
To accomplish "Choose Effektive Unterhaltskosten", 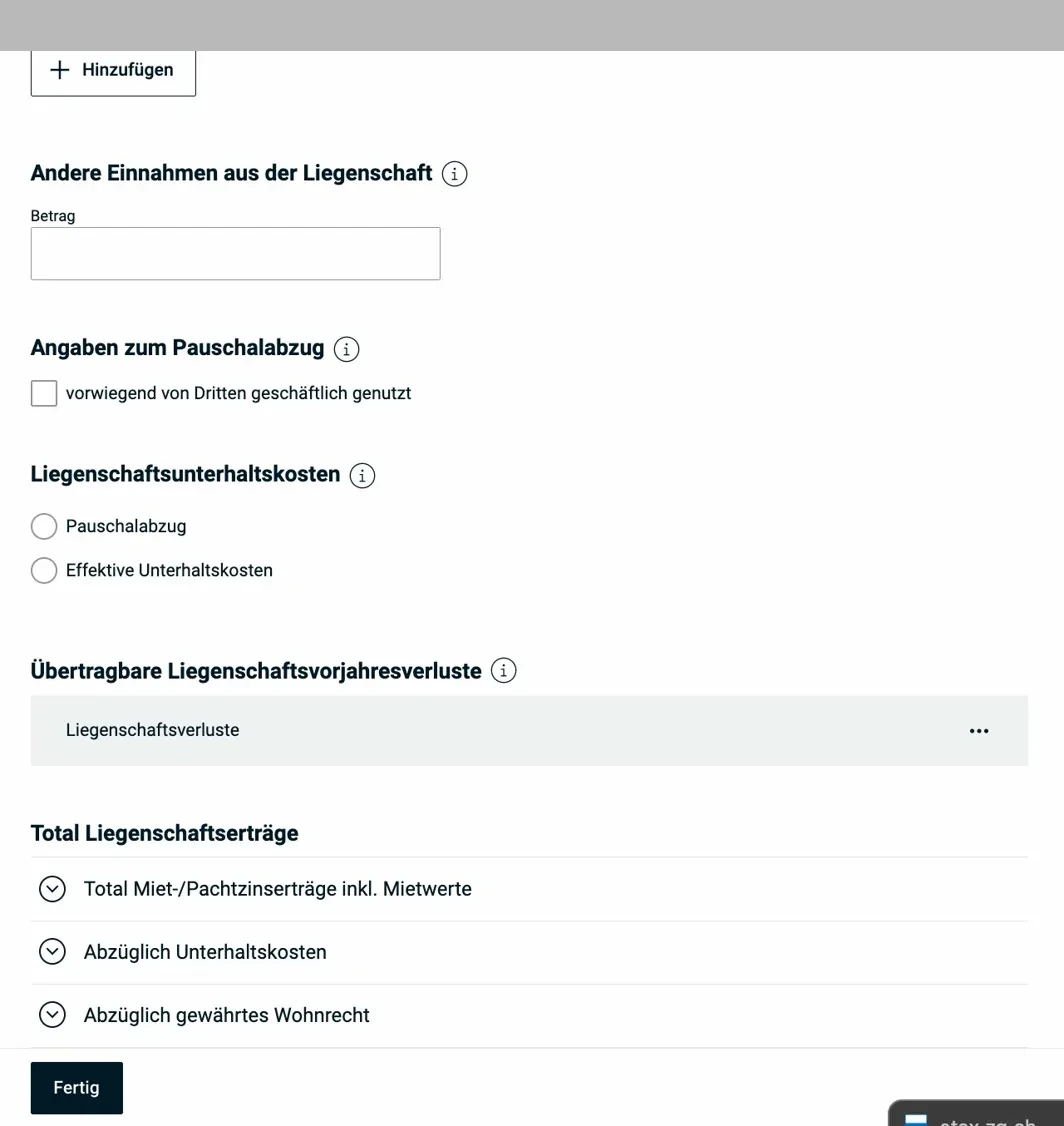I will tap(43, 570).
